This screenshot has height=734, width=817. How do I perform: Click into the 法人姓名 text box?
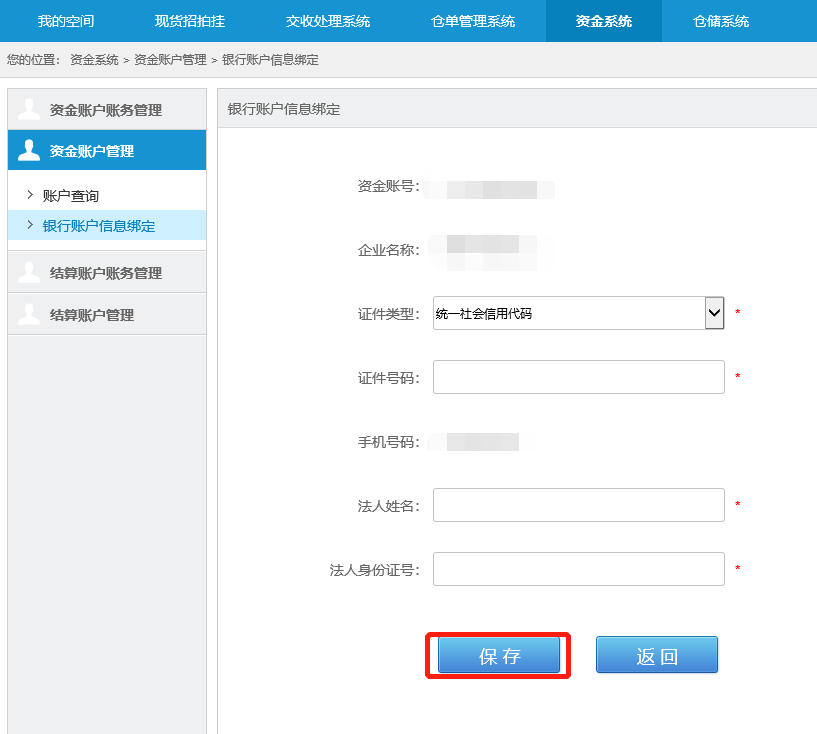[x=578, y=505]
